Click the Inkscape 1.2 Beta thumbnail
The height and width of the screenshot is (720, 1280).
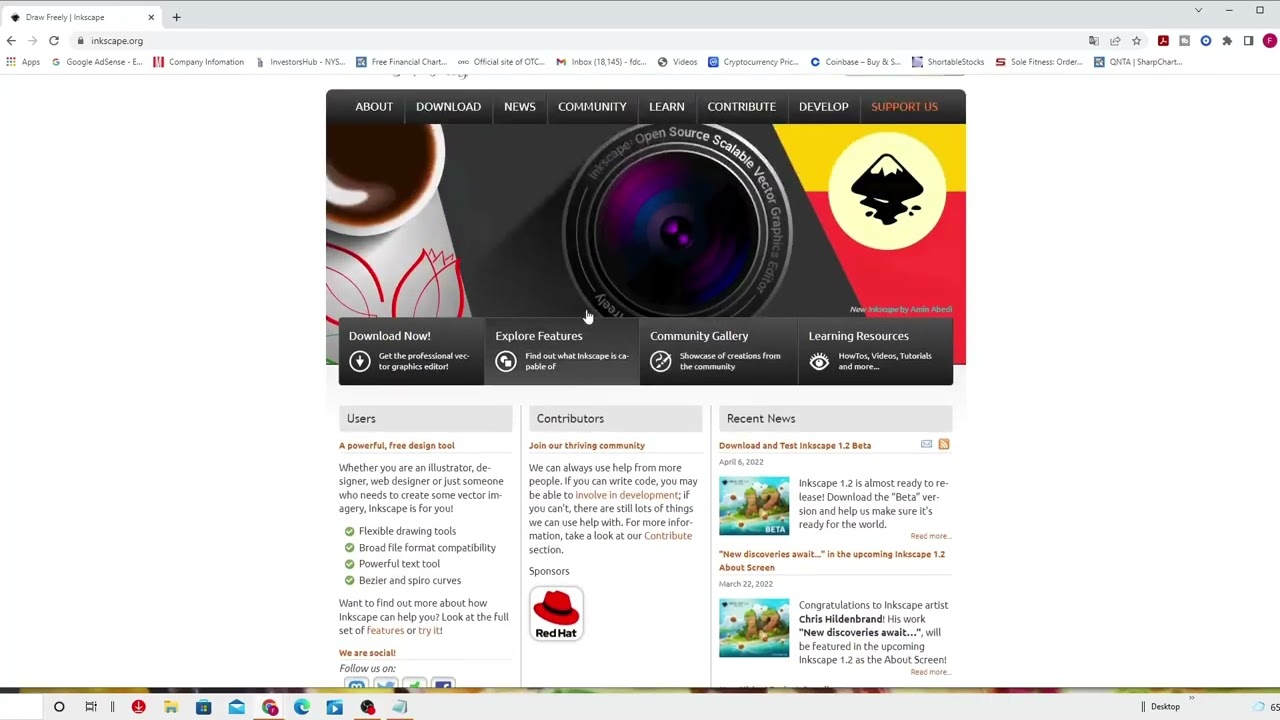754,506
